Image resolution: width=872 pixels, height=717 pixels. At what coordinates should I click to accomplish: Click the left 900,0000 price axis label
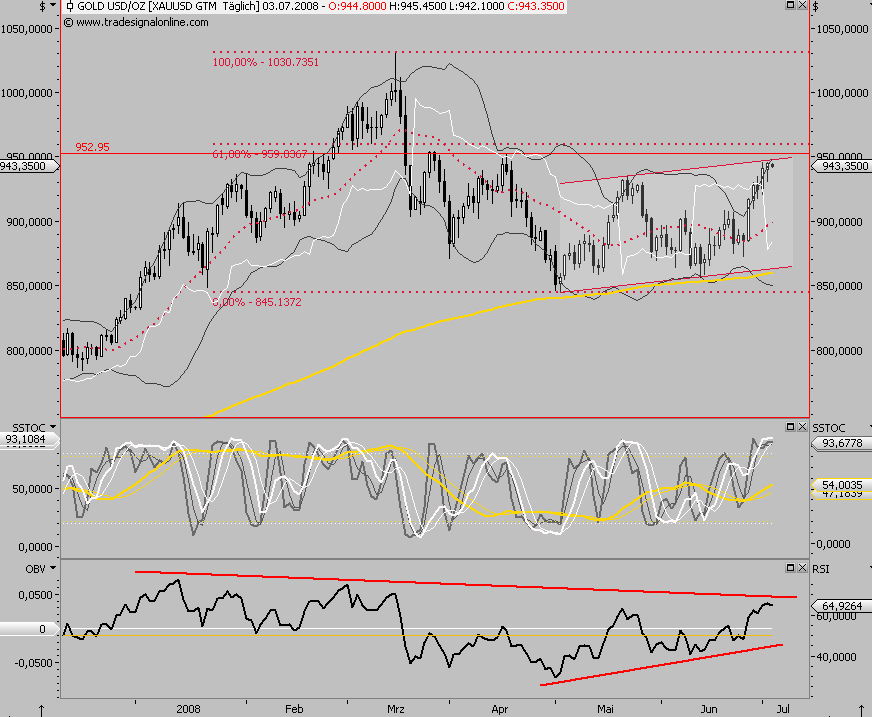(x=29, y=222)
